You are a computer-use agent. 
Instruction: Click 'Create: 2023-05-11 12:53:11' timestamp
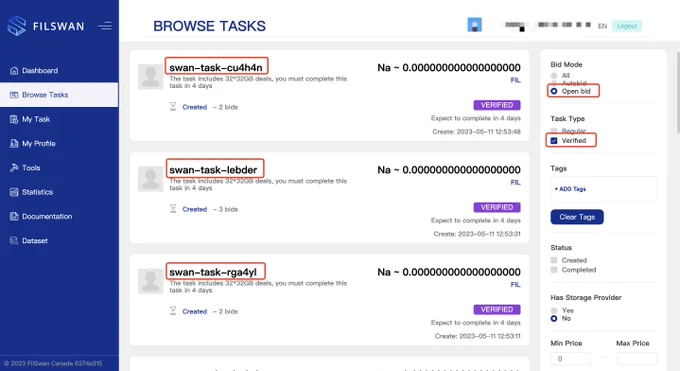pyautogui.click(x=477, y=336)
